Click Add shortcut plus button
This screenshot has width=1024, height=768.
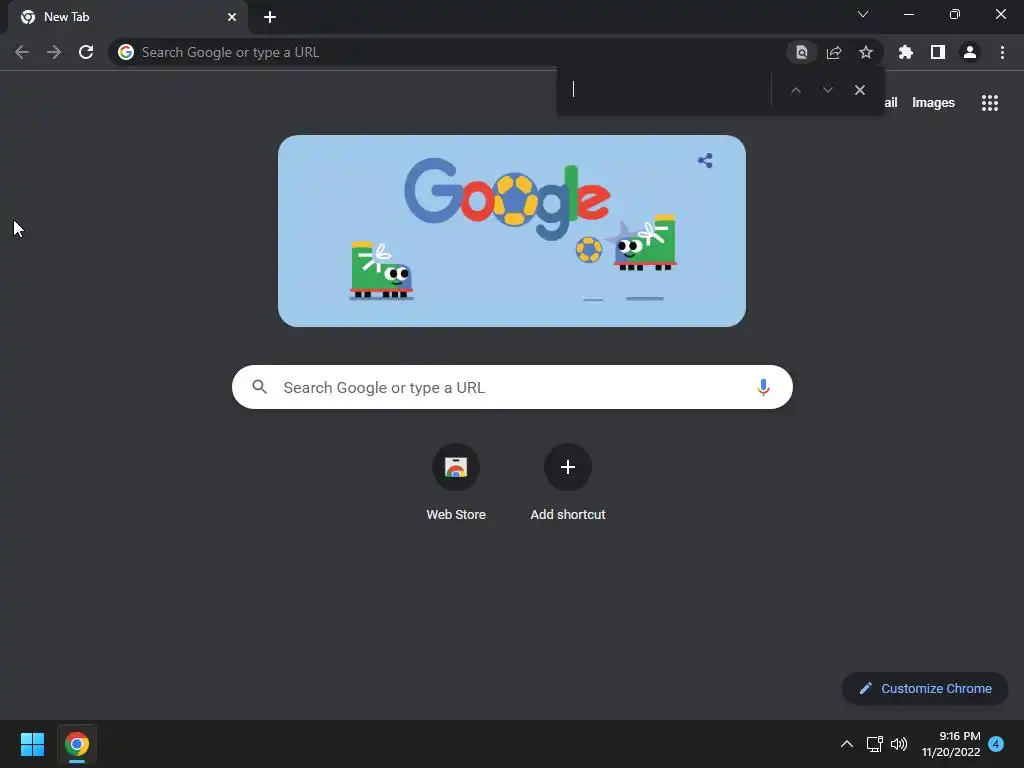[x=568, y=467]
